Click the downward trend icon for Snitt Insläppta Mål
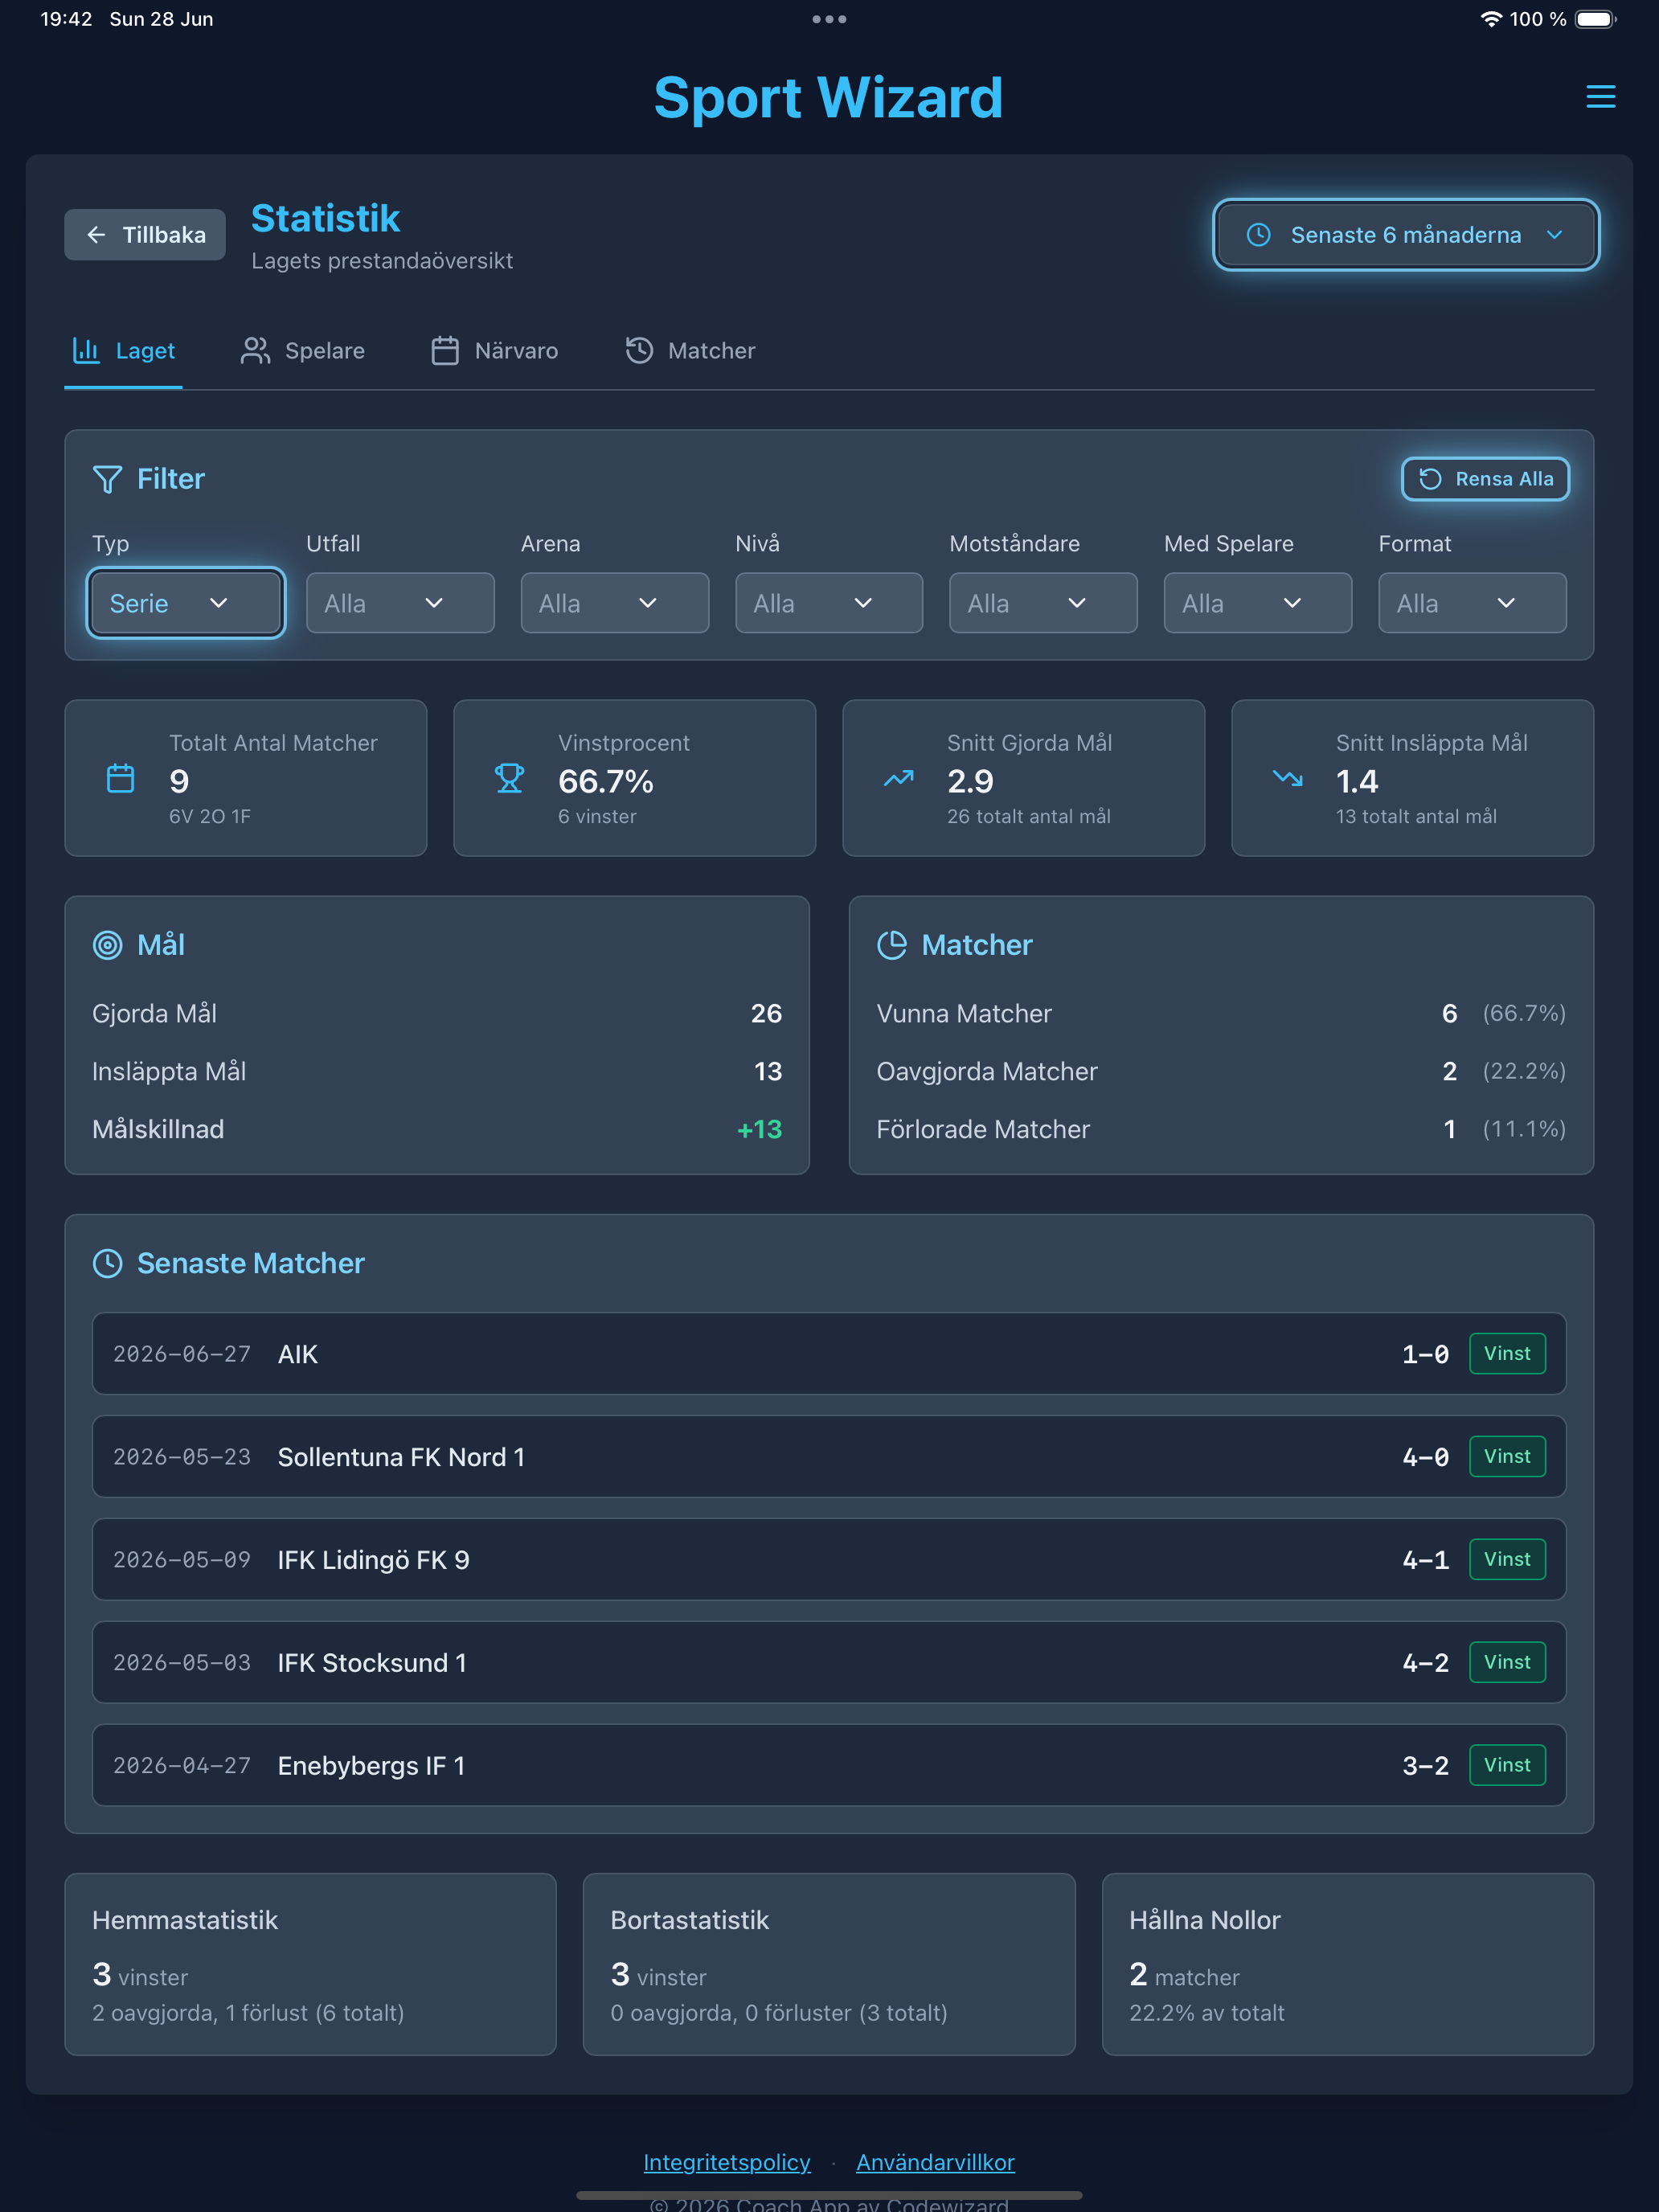The height and width of the screenshot is (2212, 1659). coord(1287,778)
